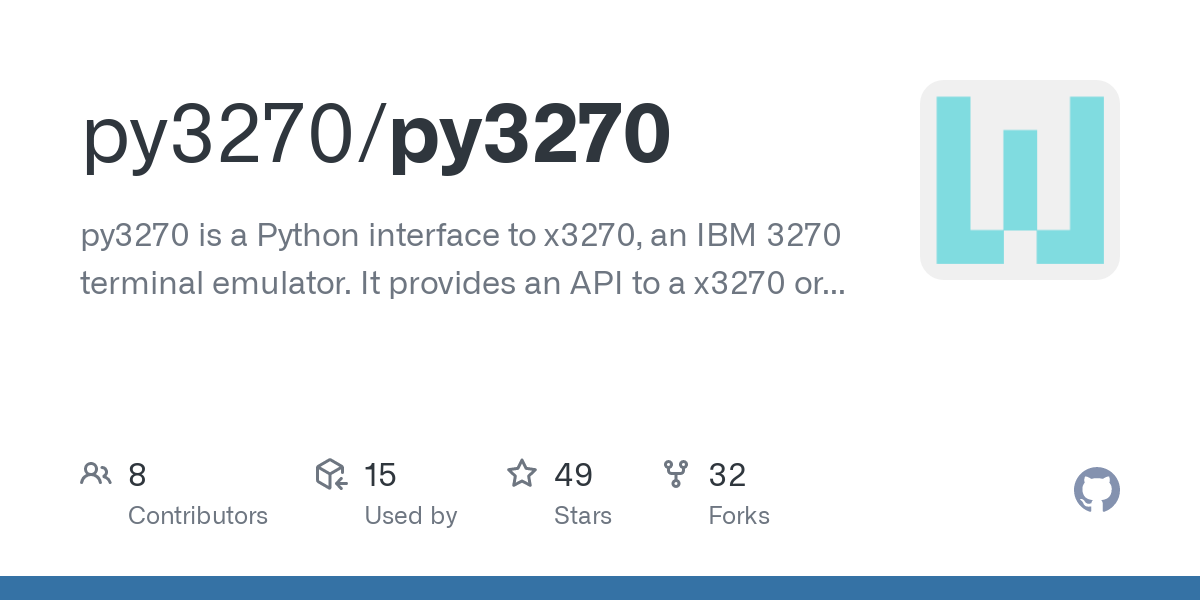
Task: Click the stars count 49
Action: point(574,474)
